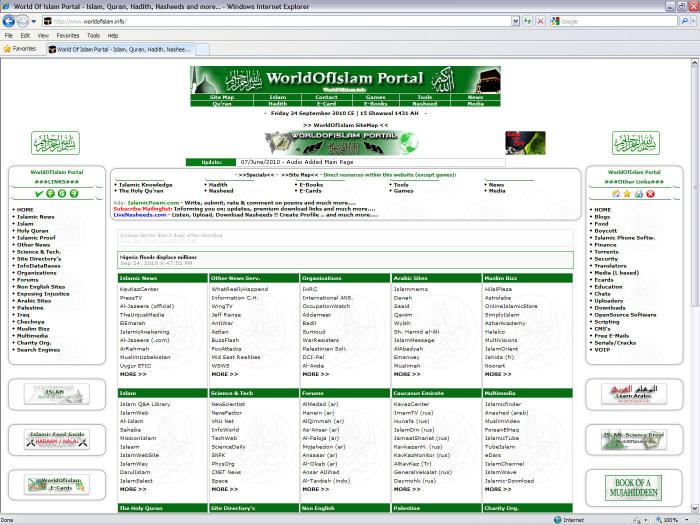
Task: Open Holy Quran in left sidebar
Action: click(32, 231)
